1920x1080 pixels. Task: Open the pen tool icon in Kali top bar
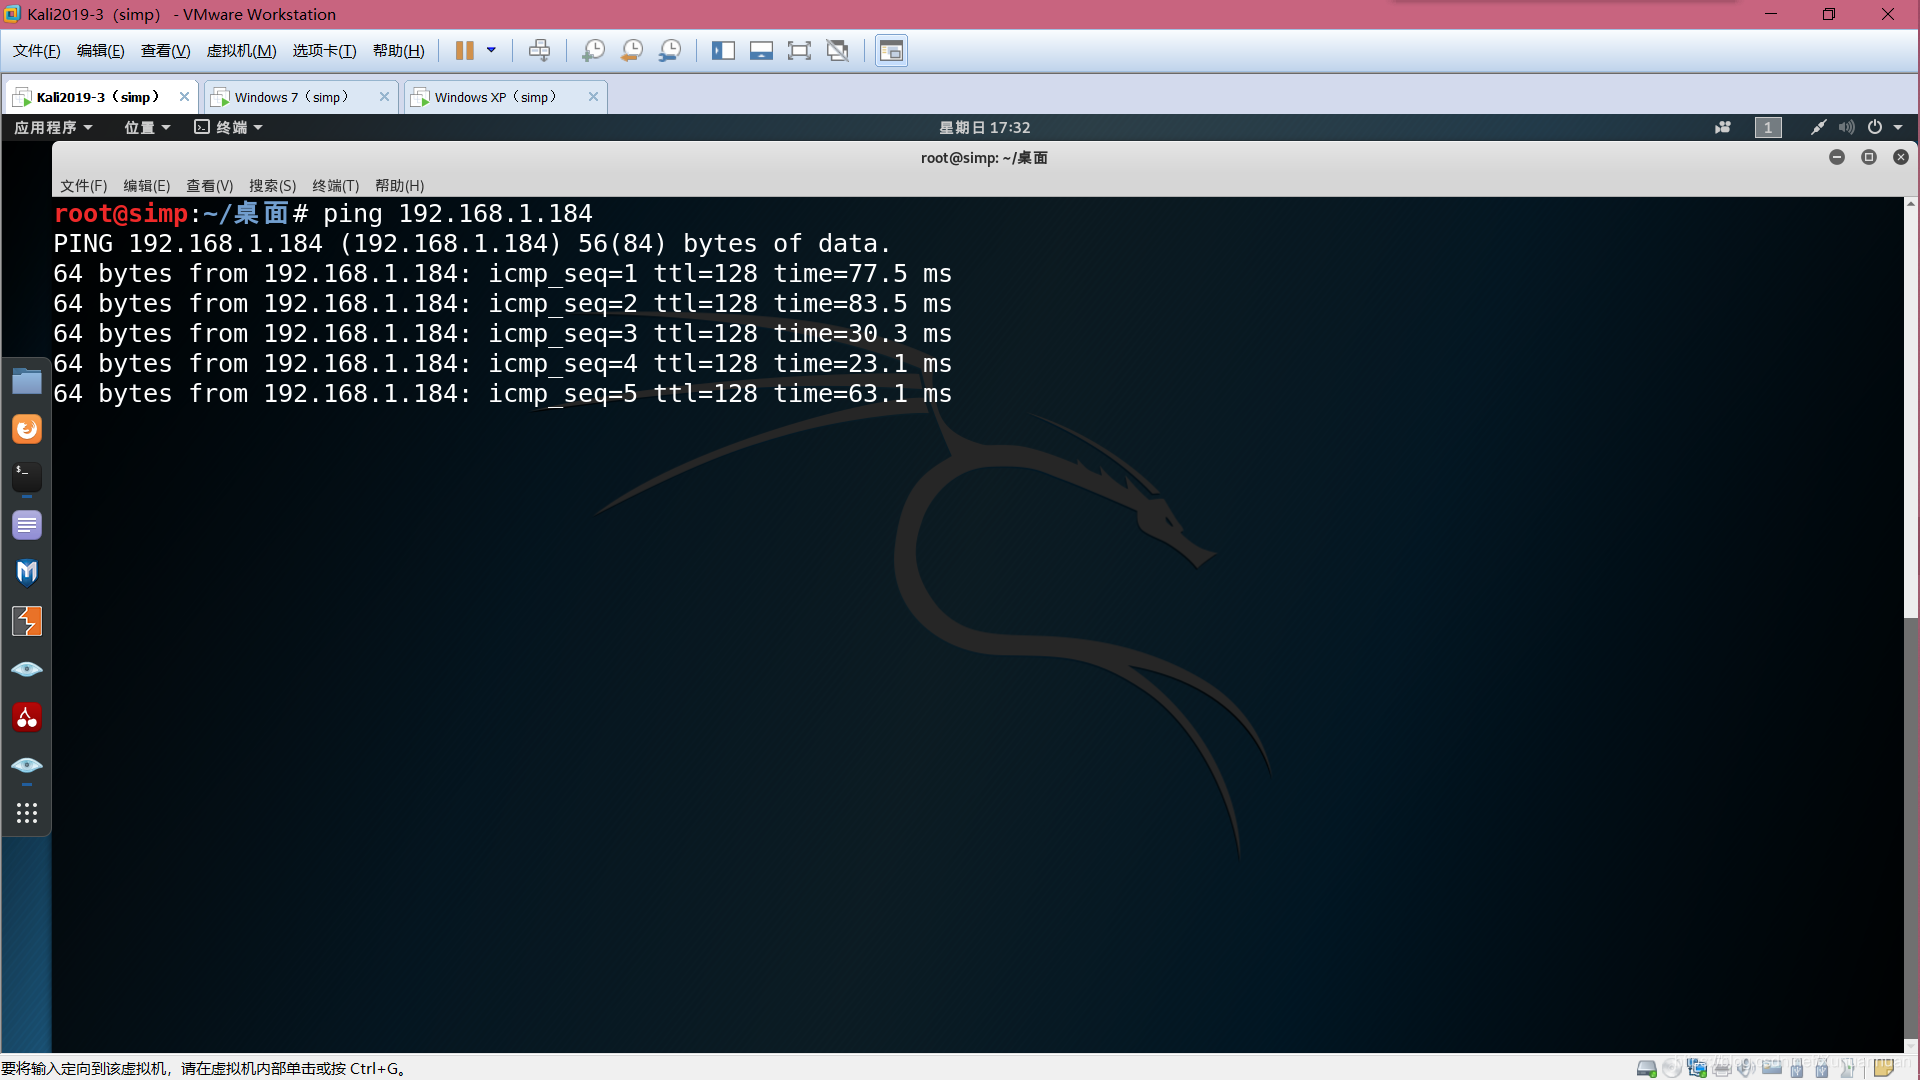[1818, 127]
